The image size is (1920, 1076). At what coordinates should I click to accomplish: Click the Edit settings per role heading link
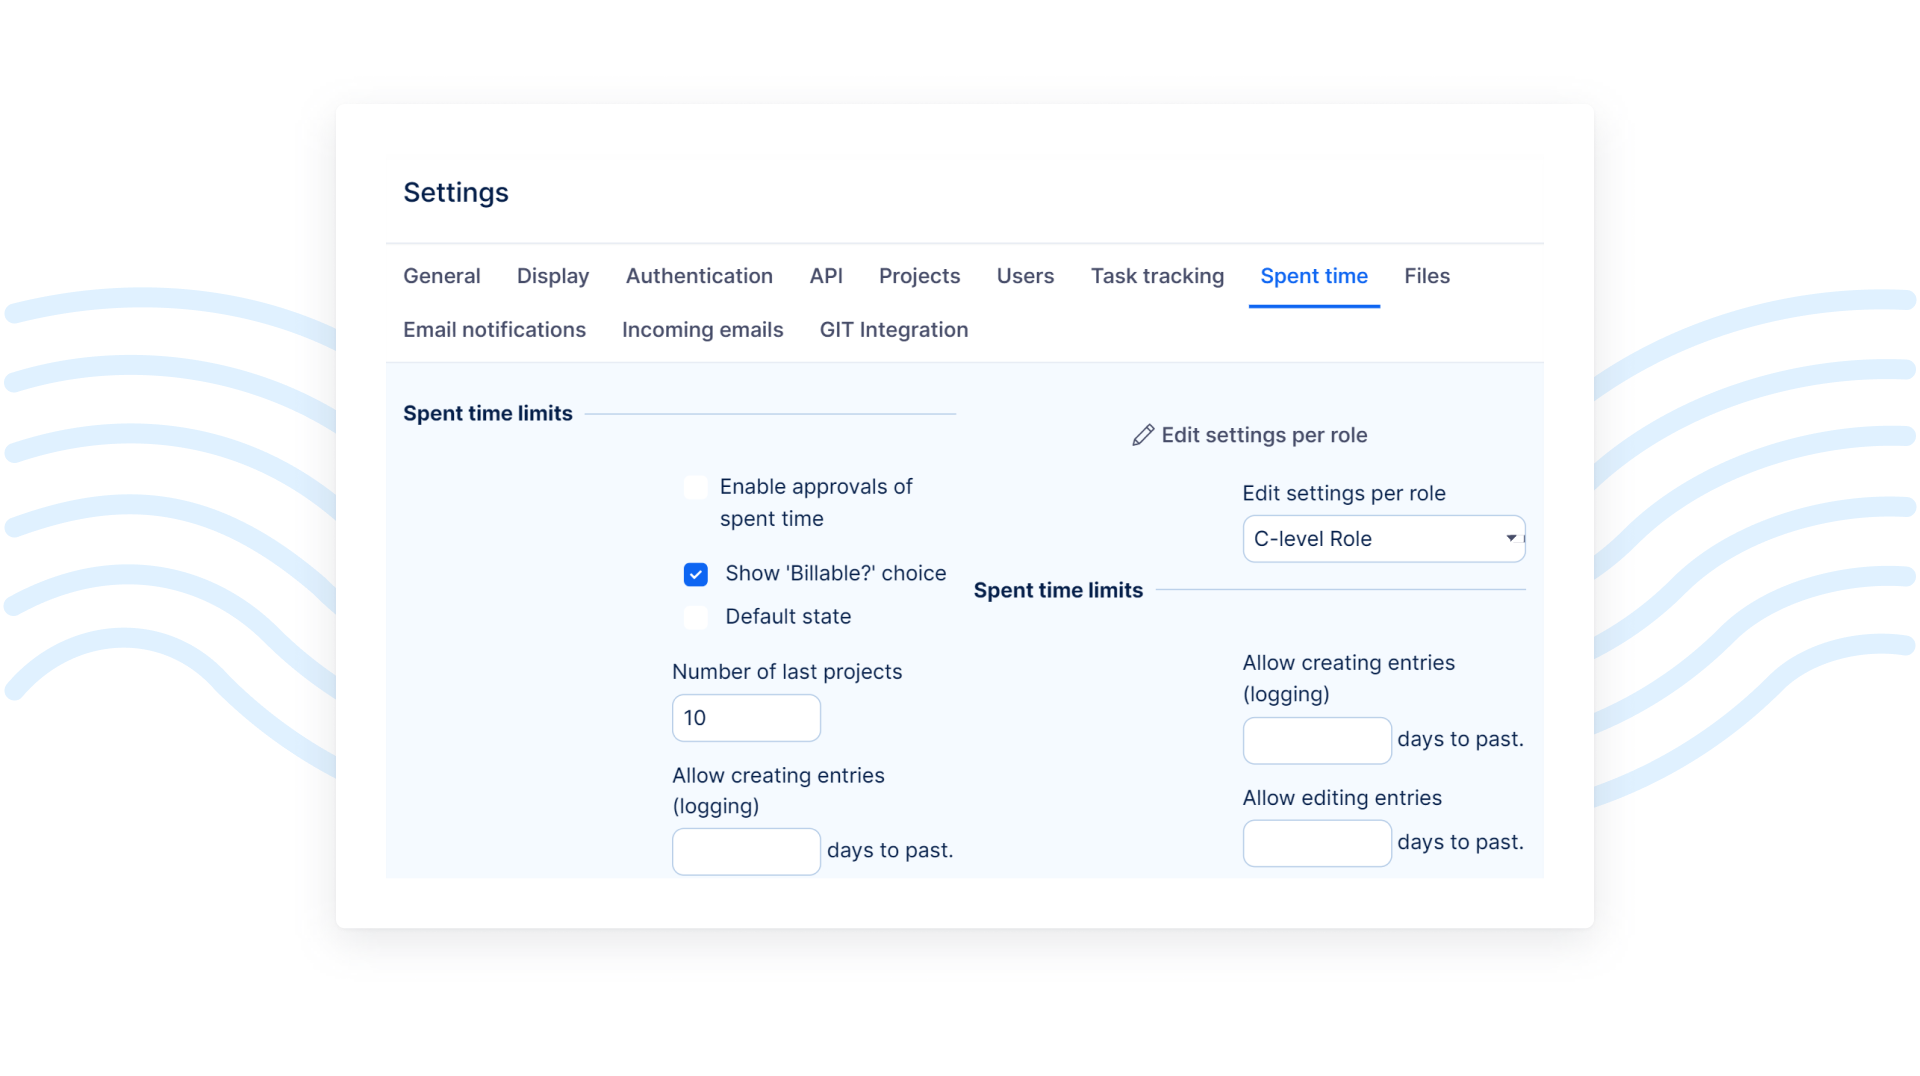coord(1263,435)
